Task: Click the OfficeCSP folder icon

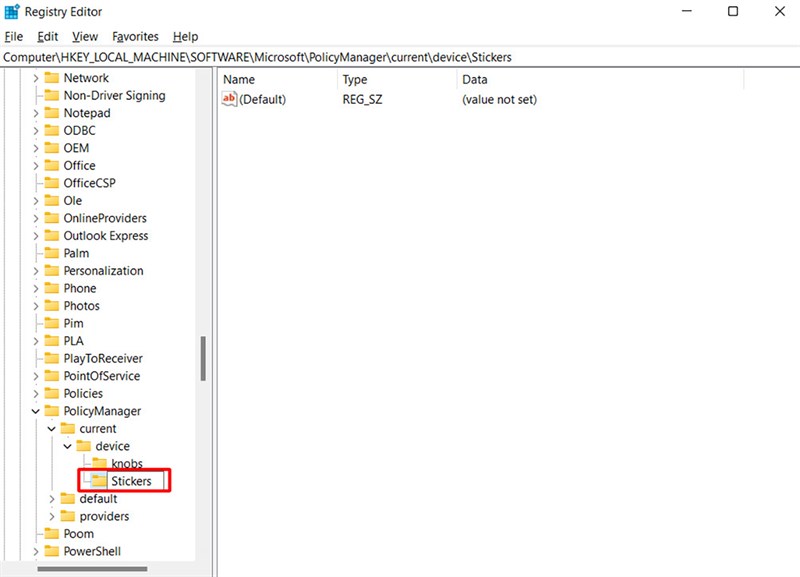Action: 51,183
